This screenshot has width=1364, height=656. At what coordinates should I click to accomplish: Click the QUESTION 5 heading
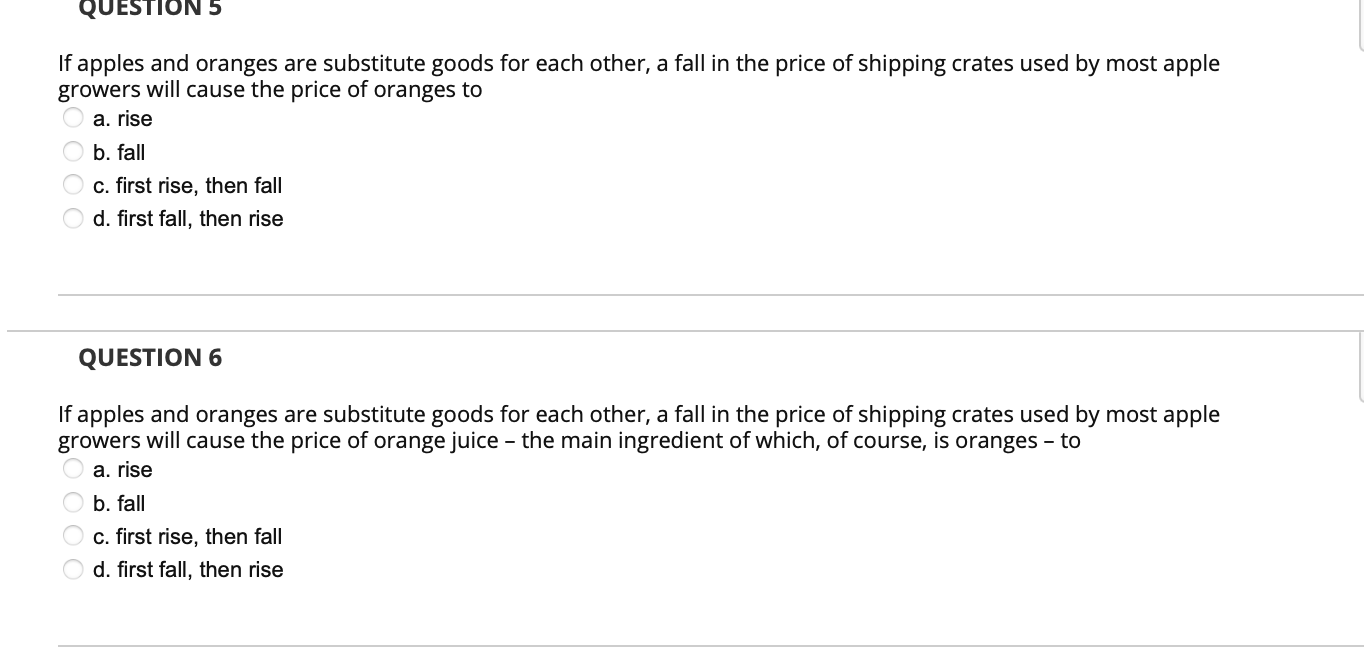pos(149,9)
